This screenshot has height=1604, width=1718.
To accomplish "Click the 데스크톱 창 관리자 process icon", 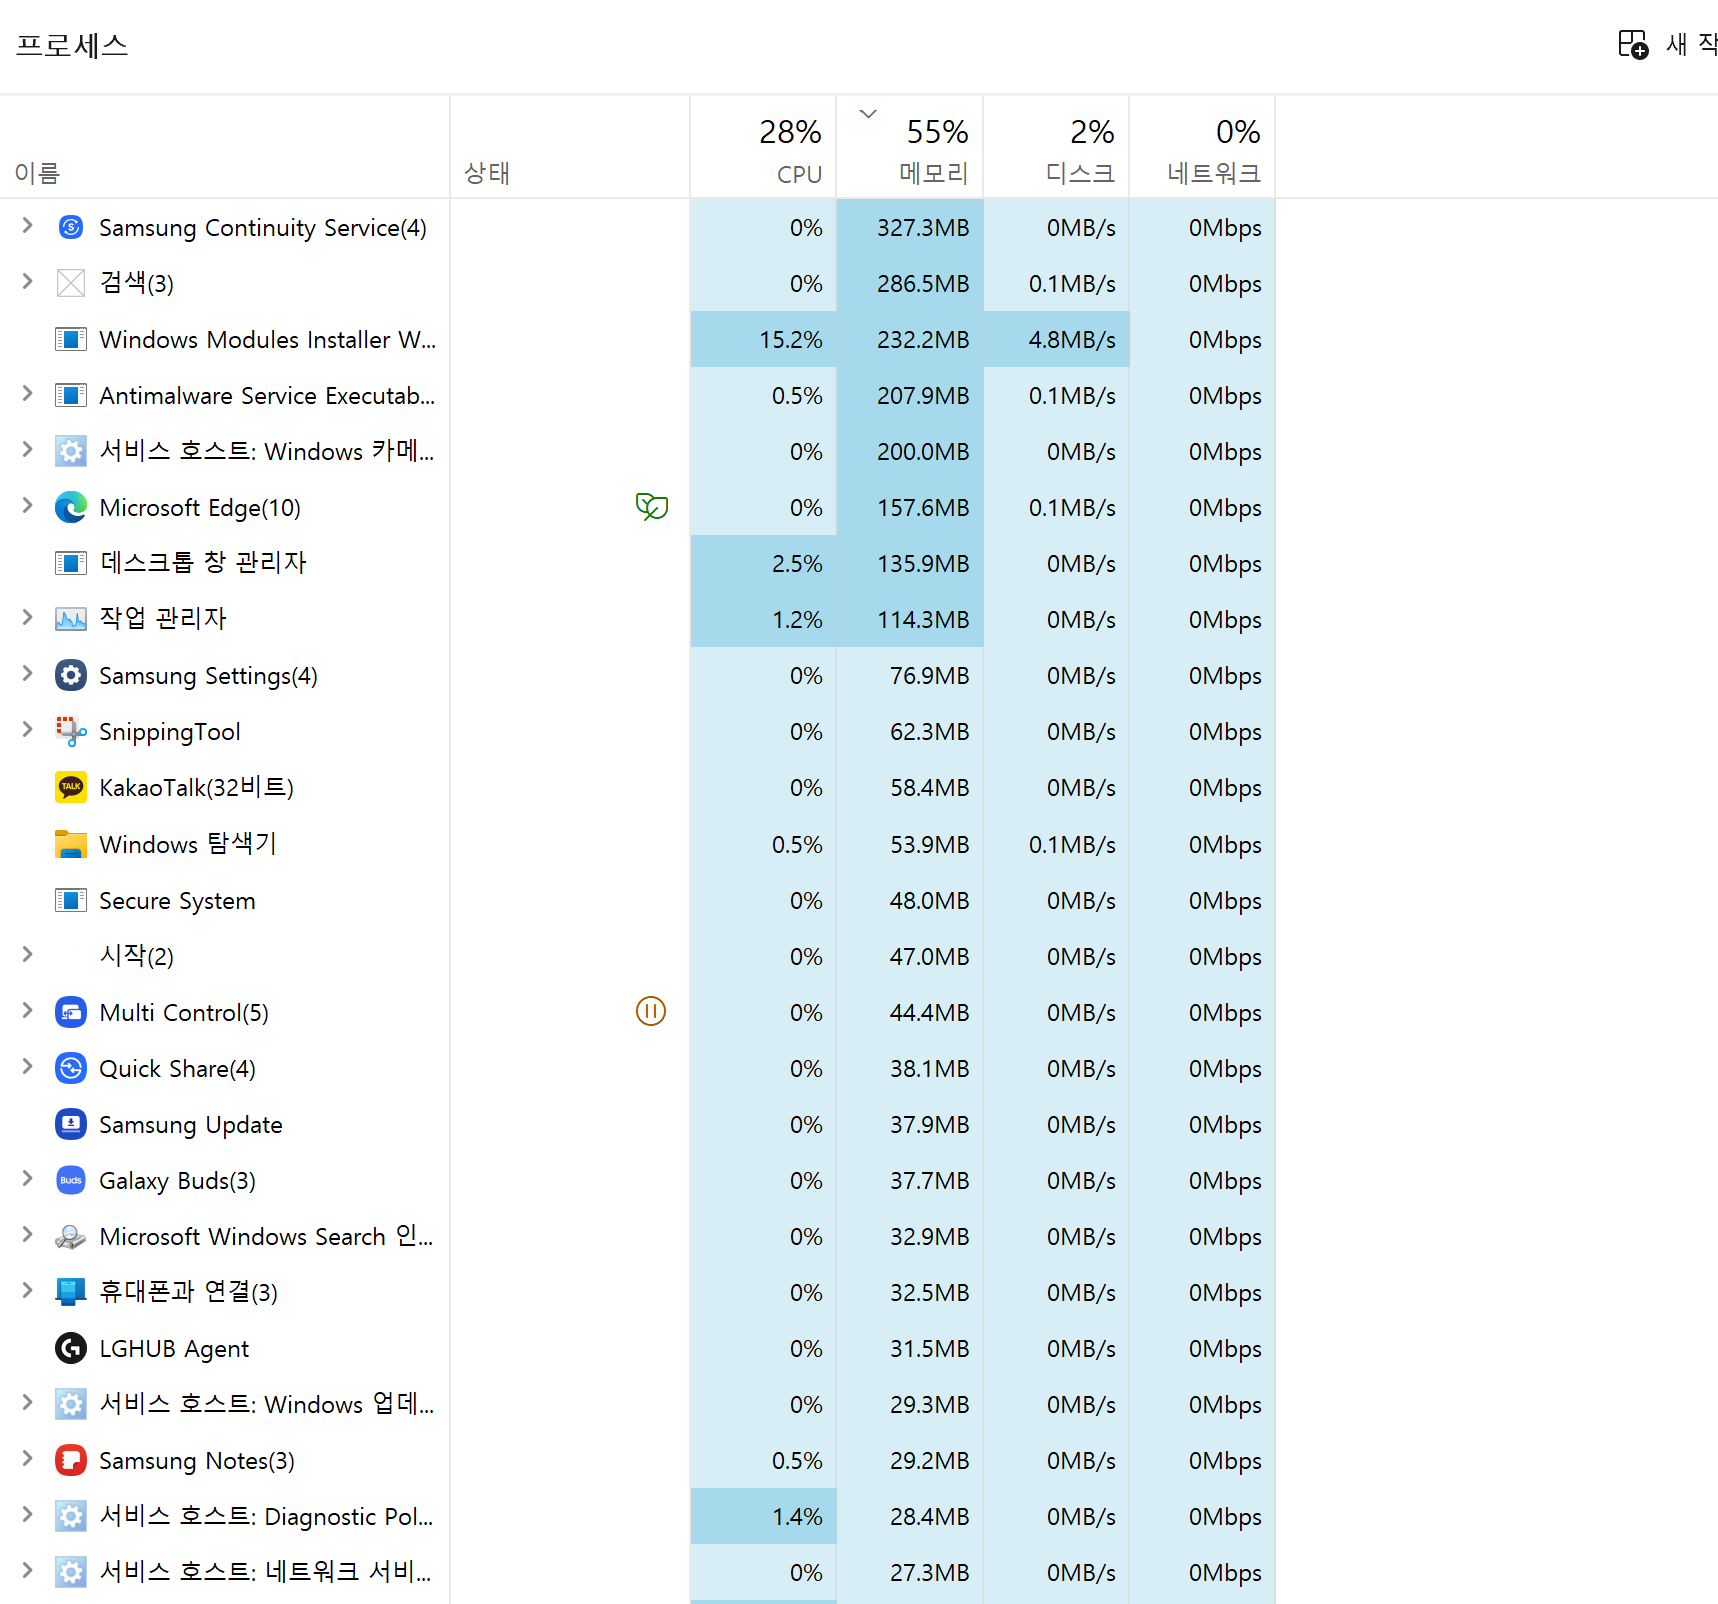I will pos(70,563).
